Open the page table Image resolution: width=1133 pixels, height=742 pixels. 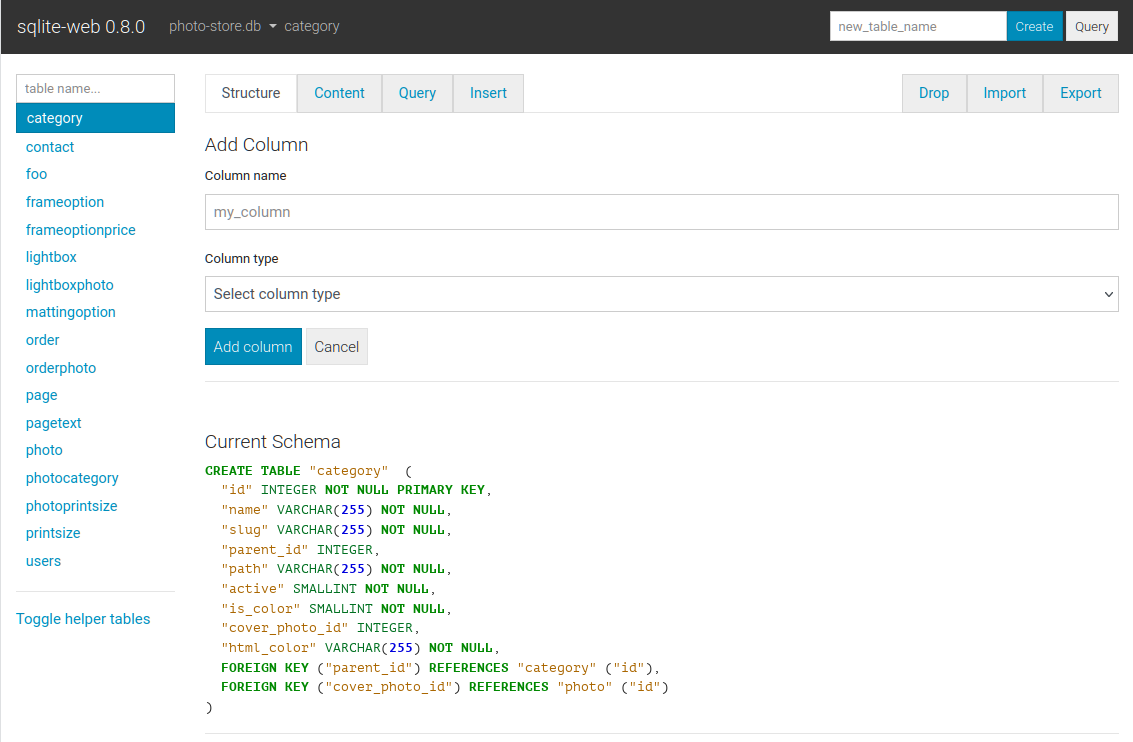[x=41, y=396]
